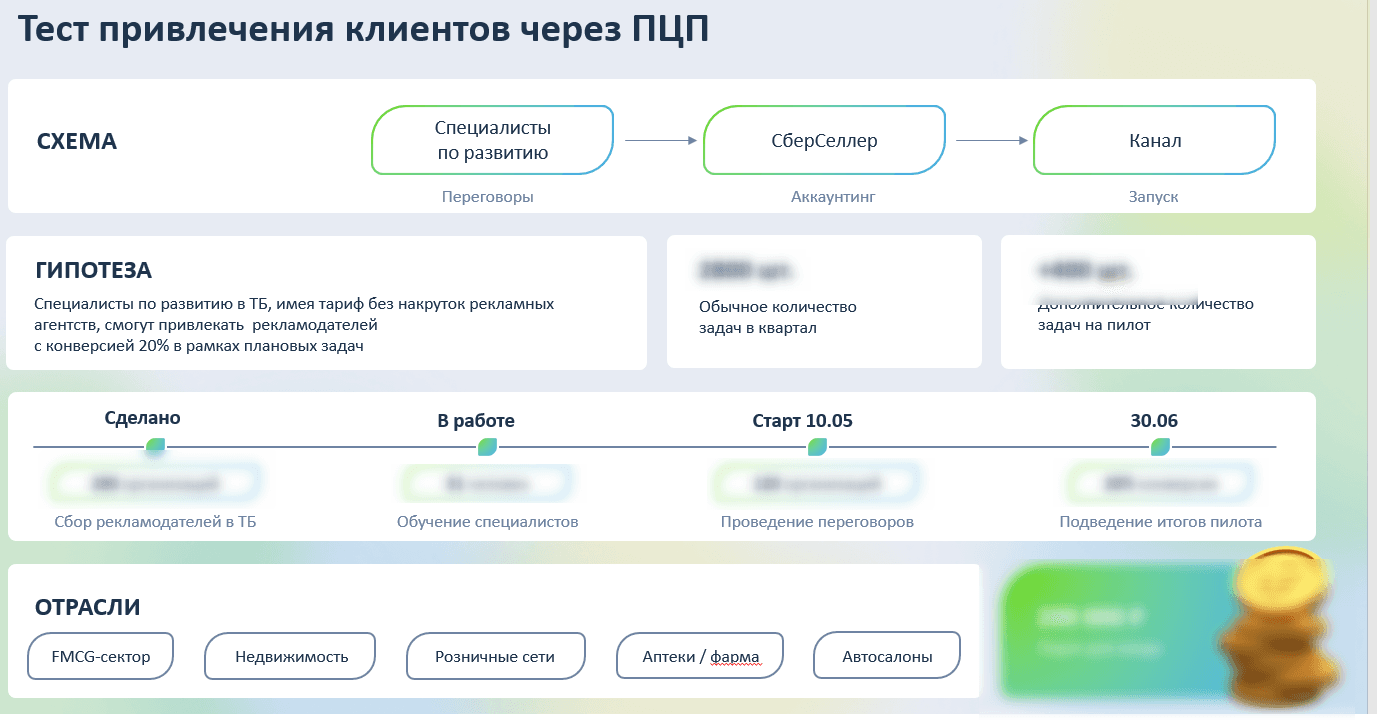This screenshot has width=1377, height=725.
Task: Click the 'Обычное количество задач в квартал' text
Action: click(x=778, y=317)
